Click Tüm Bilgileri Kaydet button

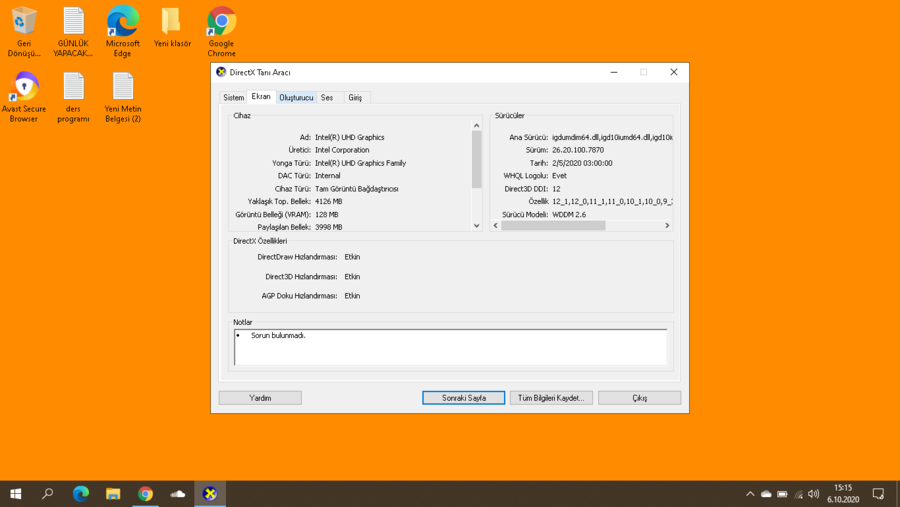tap(551, 398)
